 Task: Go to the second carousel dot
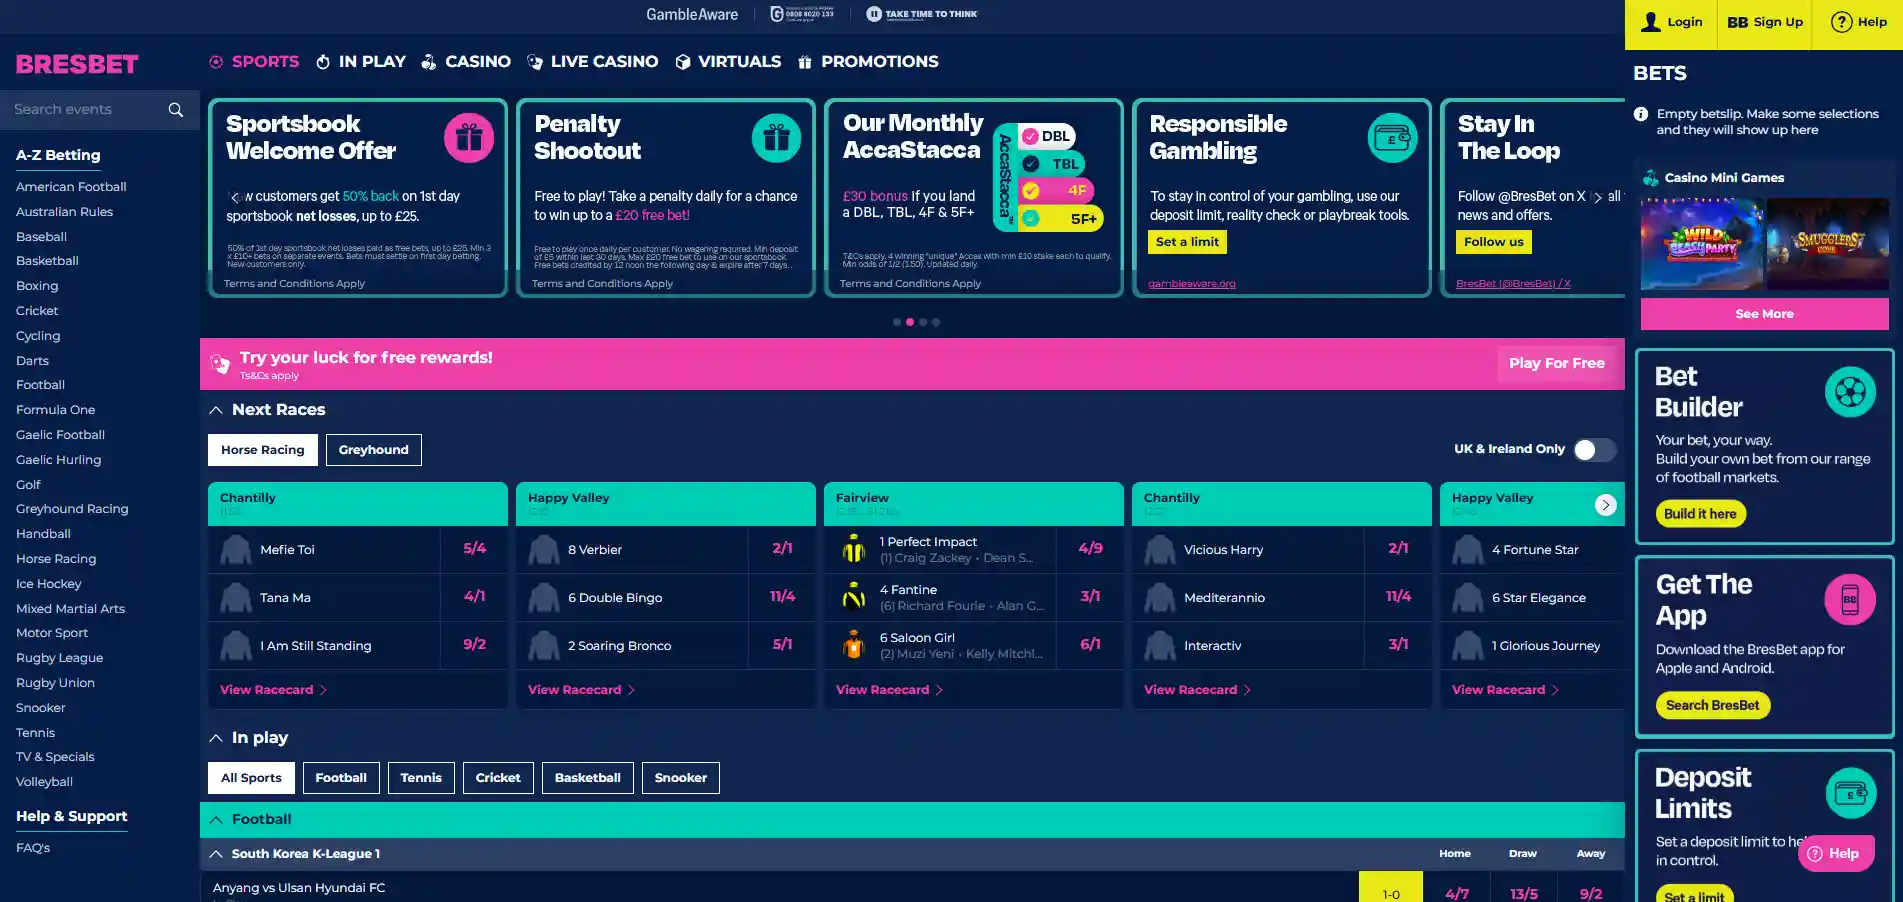pos(910,322)
